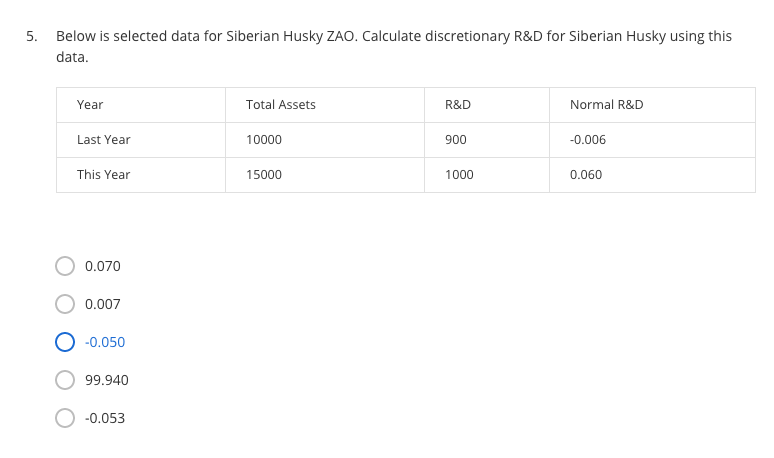Image resolution: width=774 pixels, height=458 pixels.
Task: Click the question's first line of text
Action: (394, 36)
